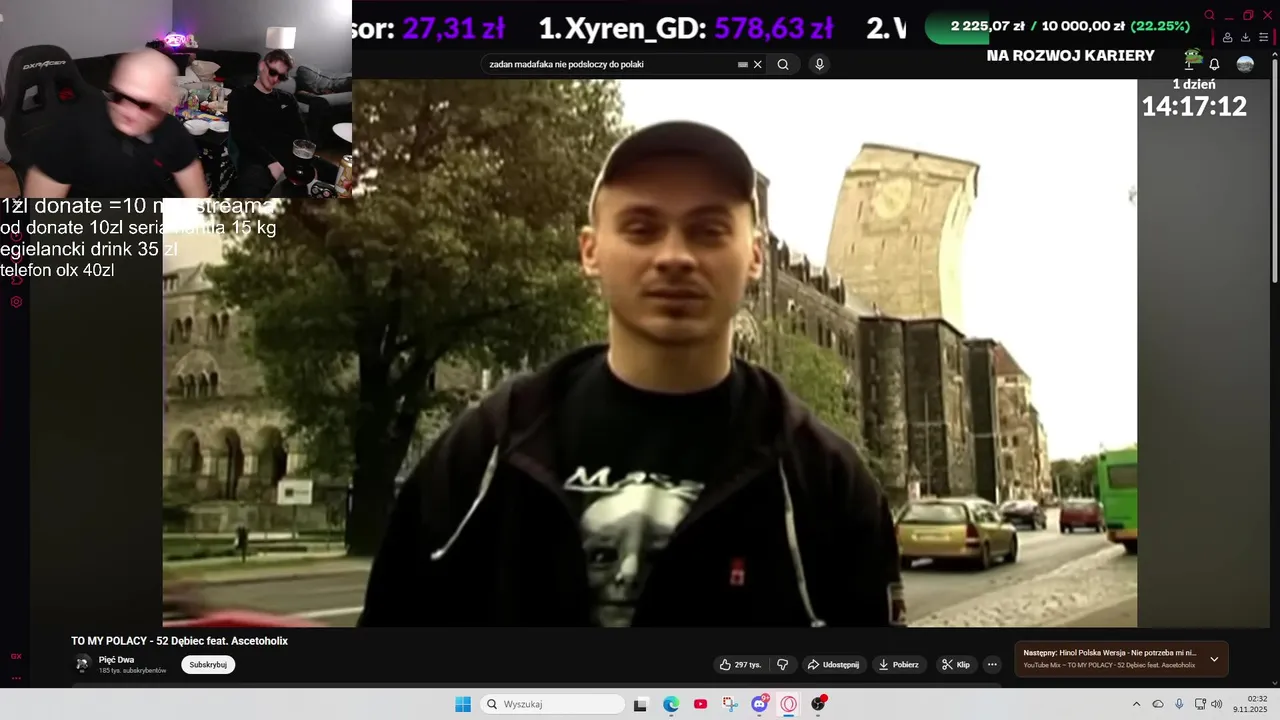Viewport: 1280px width, 720px height.
Task: Open the browser easy setup sliders icon
Action: click(x=1263, y=37)
